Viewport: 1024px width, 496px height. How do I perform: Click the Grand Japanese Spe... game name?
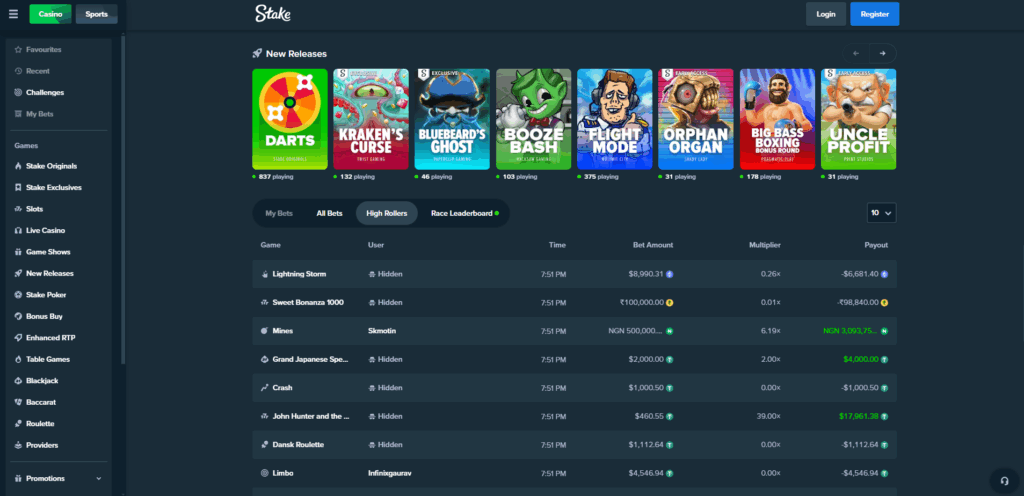(x=310, y=360)
